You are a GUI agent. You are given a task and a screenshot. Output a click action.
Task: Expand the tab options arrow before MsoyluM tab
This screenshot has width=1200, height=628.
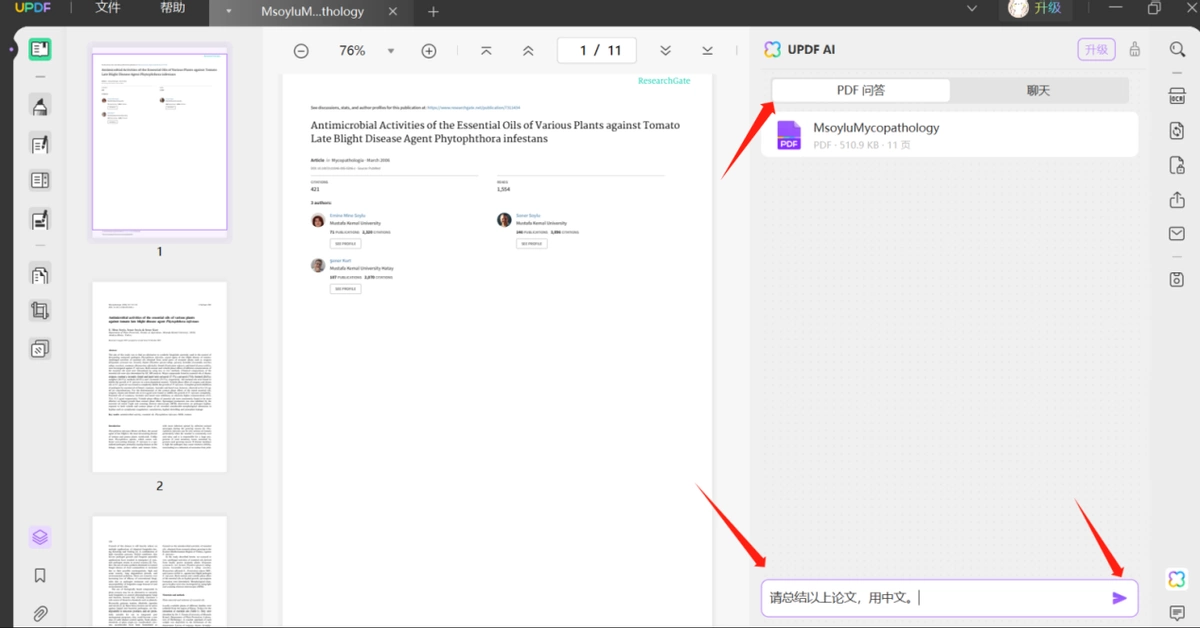[228, 12]
